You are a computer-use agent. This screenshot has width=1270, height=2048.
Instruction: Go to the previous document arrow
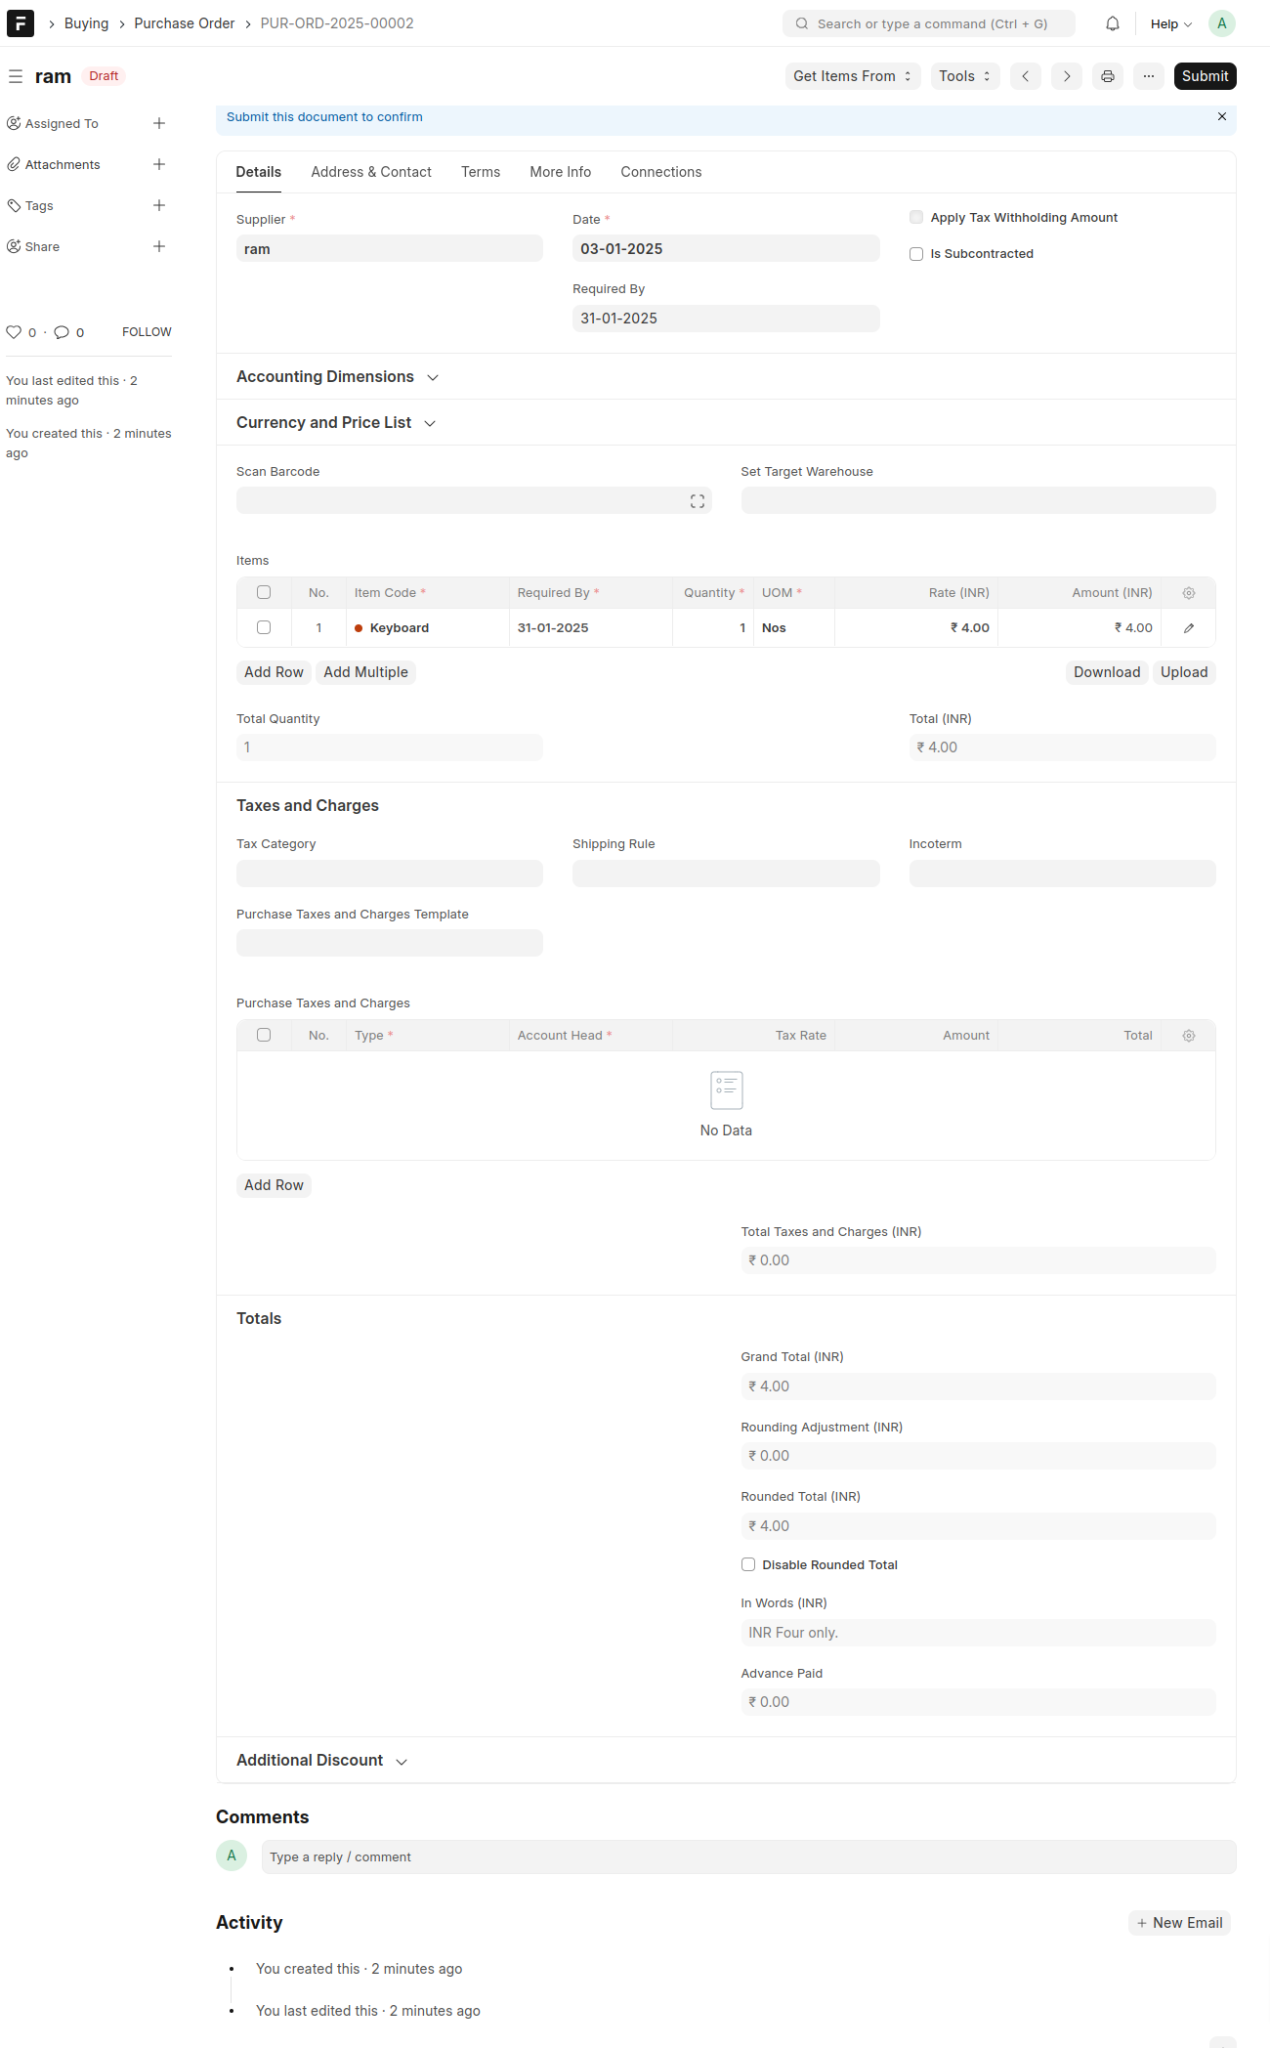1025,76
